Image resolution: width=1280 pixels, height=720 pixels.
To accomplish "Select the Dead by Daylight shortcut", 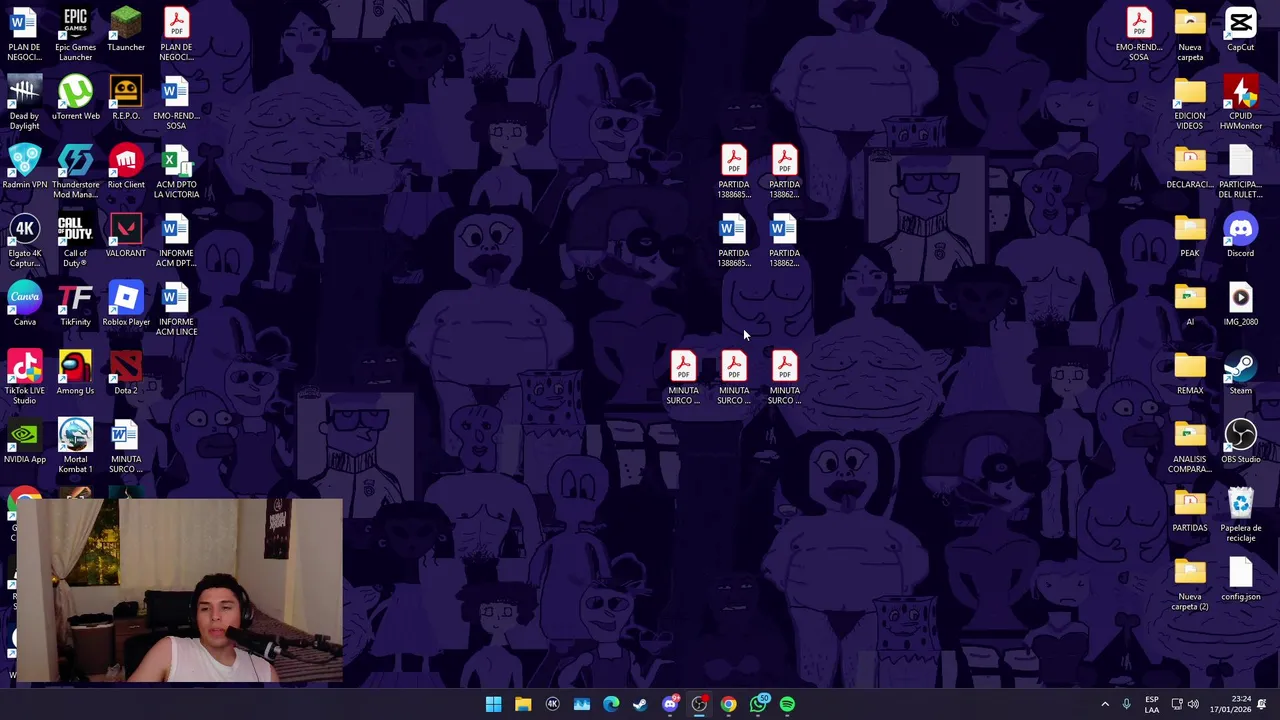I will pyautogui.click(x=24, y=103).
